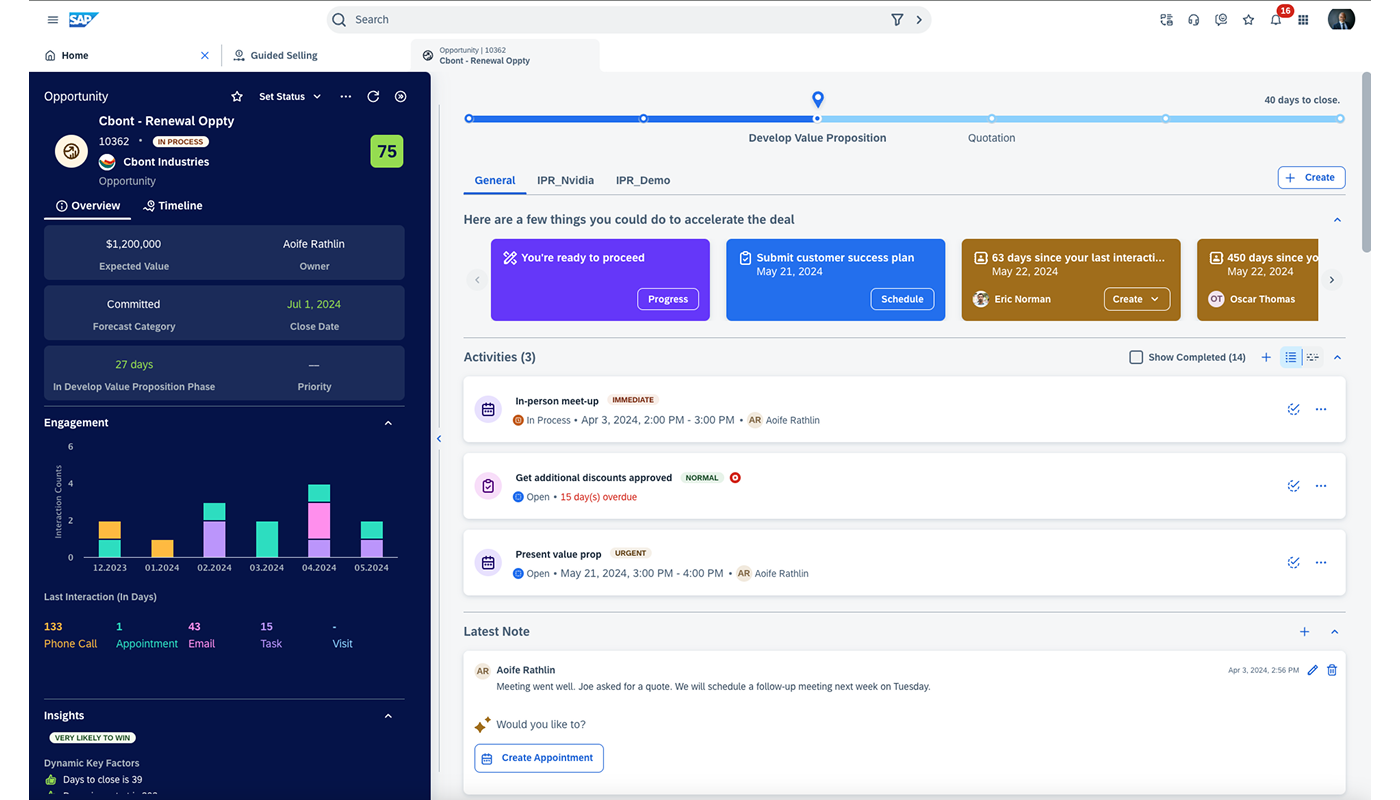The image size is (1400, 800).
Task: Enable the Show Completed checkbox
Action: click(x=1136, y=357)
